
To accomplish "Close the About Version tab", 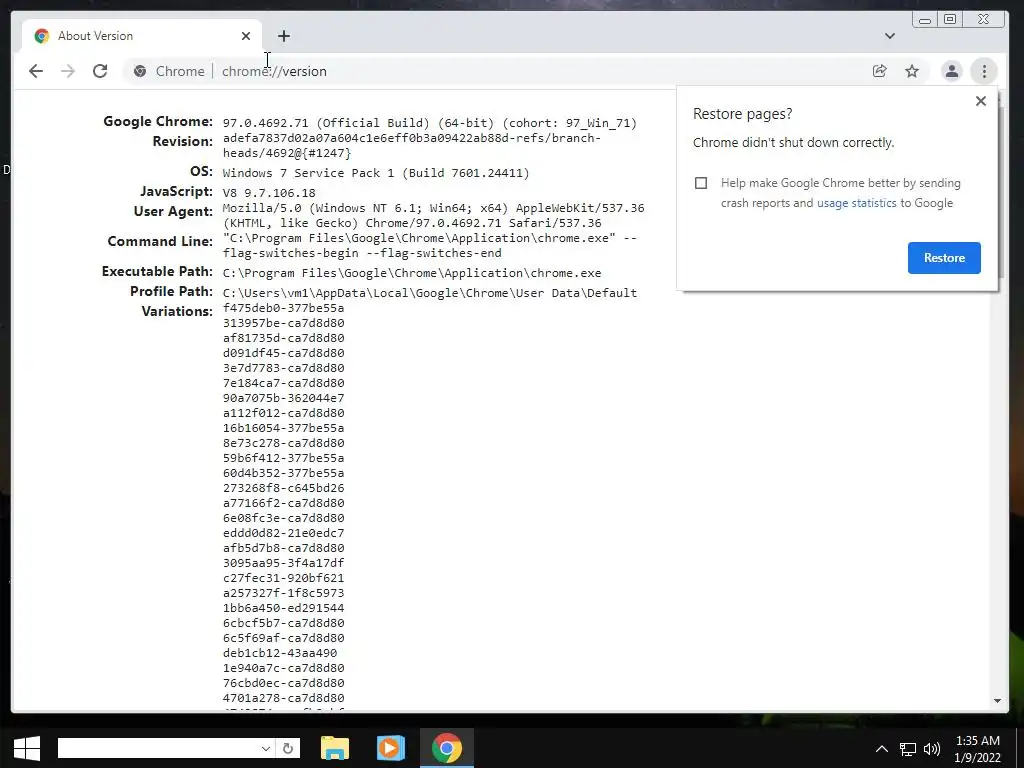I will [246, 36].
